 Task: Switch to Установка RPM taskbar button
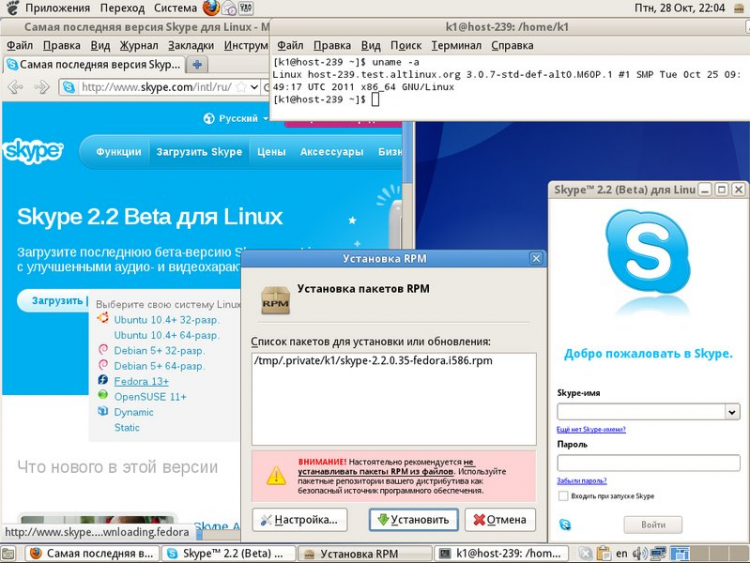(x=364, y=553)
